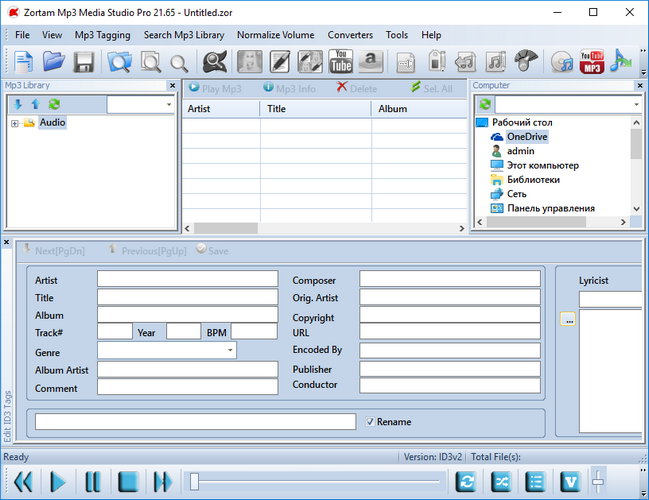Click the radiation fan toolbar icon
Image resolution: width=649 pixels, height=500 pixels.
click(x=526, y=61)
